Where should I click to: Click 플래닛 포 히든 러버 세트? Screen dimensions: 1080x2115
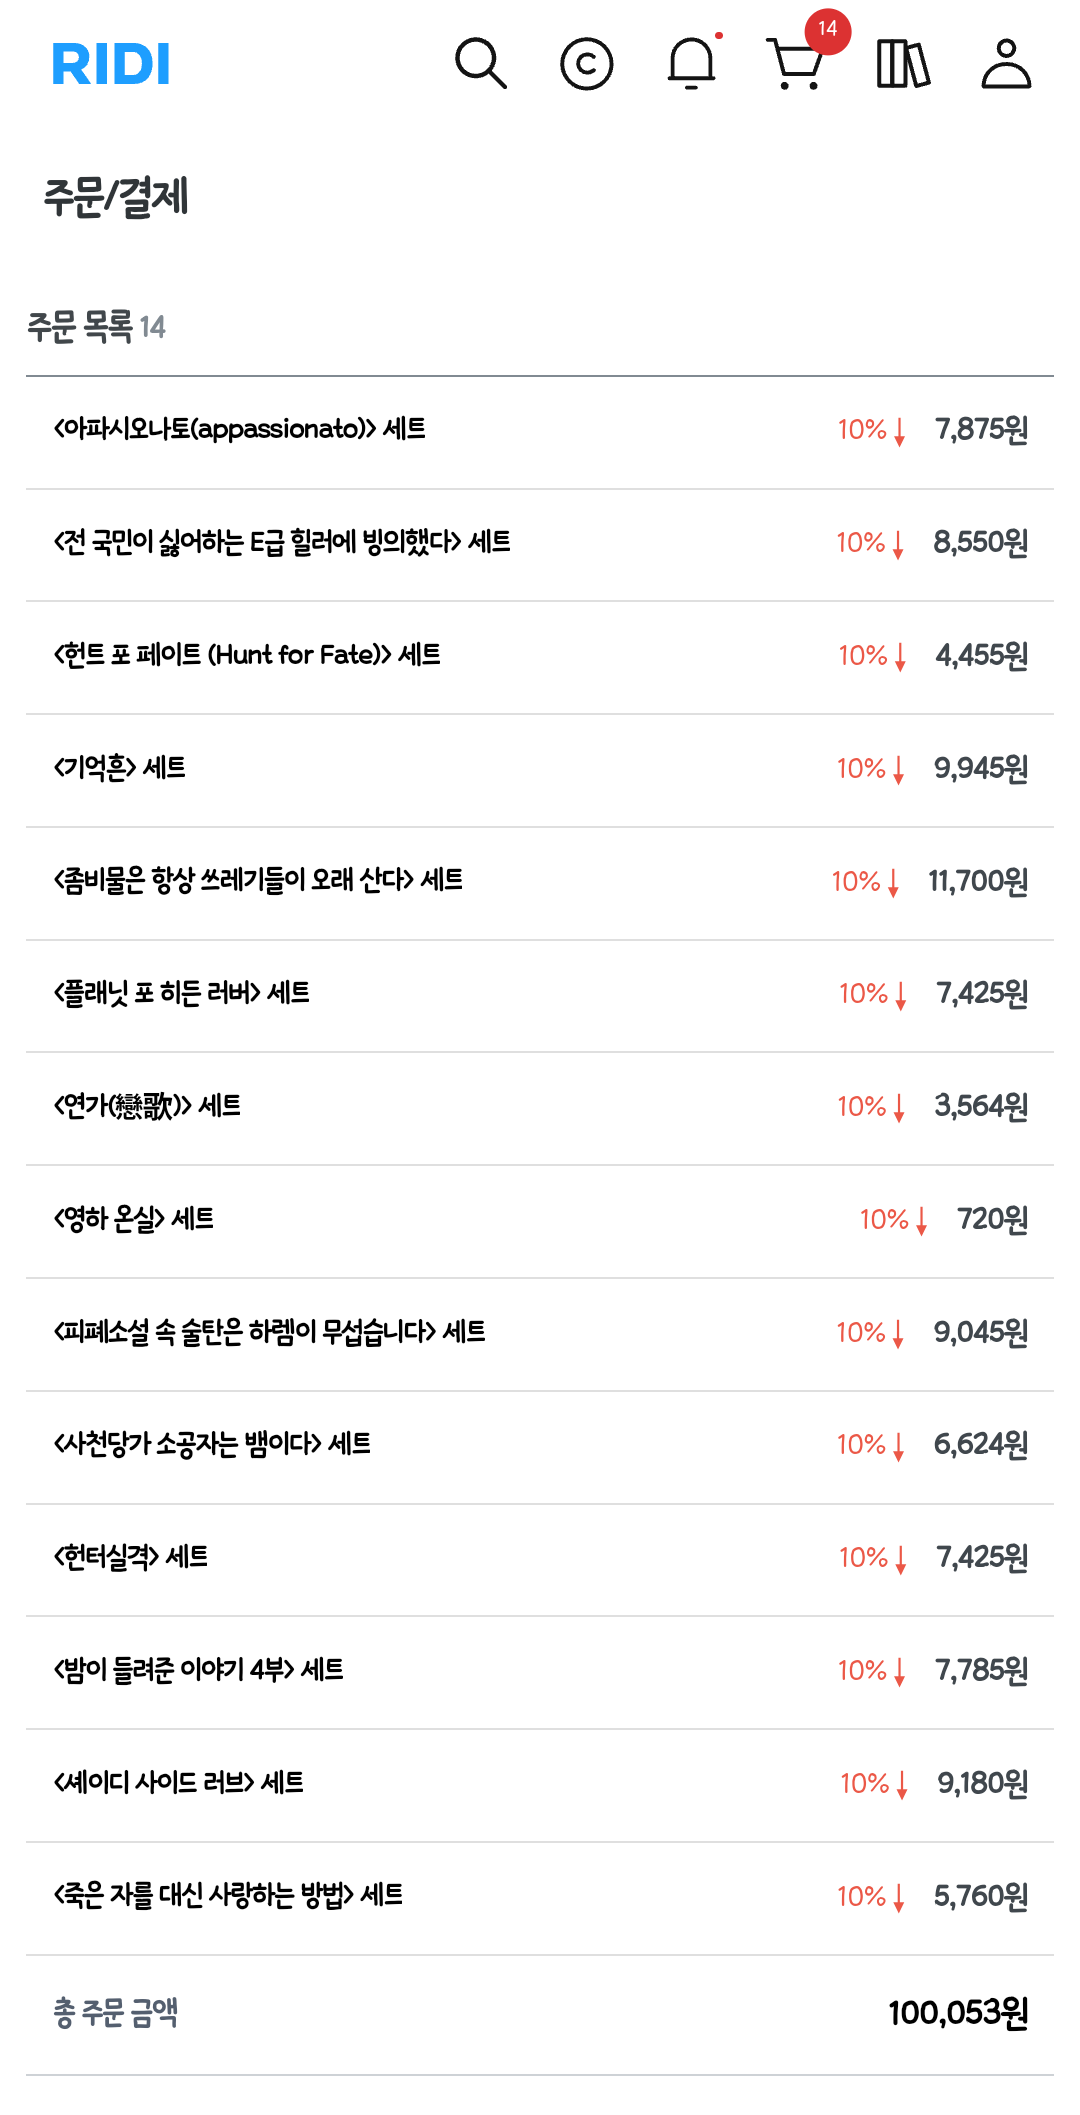point(182,993)
